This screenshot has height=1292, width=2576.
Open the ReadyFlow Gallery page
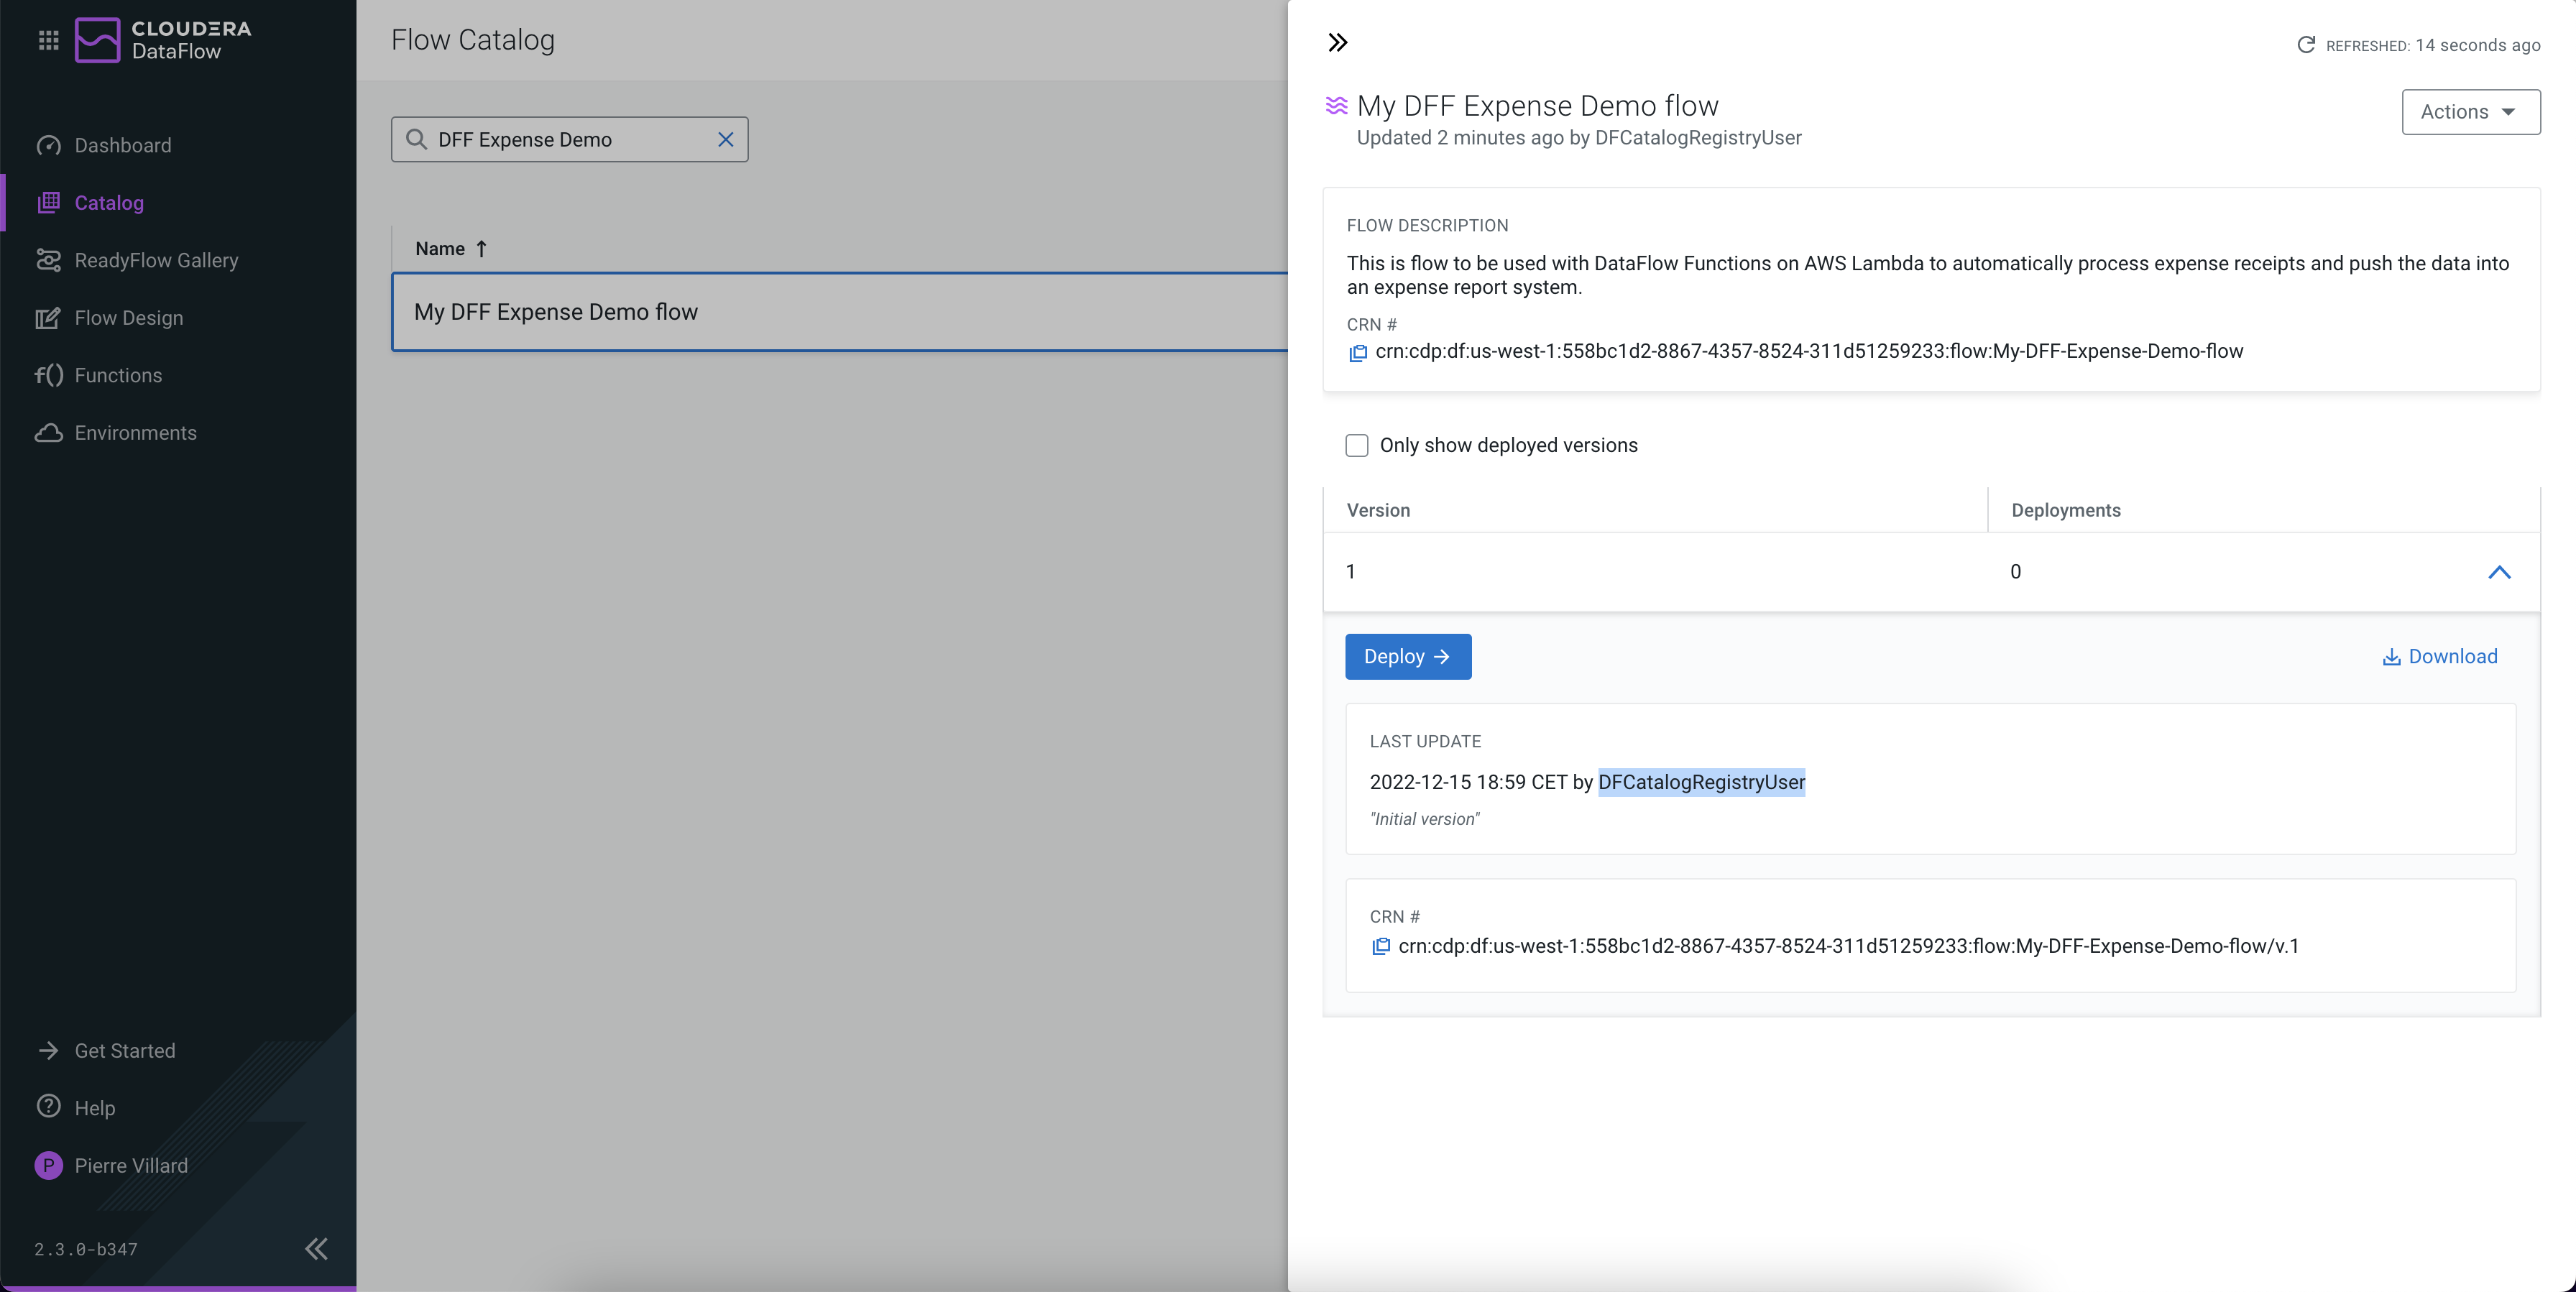click(x=156, y=260)
